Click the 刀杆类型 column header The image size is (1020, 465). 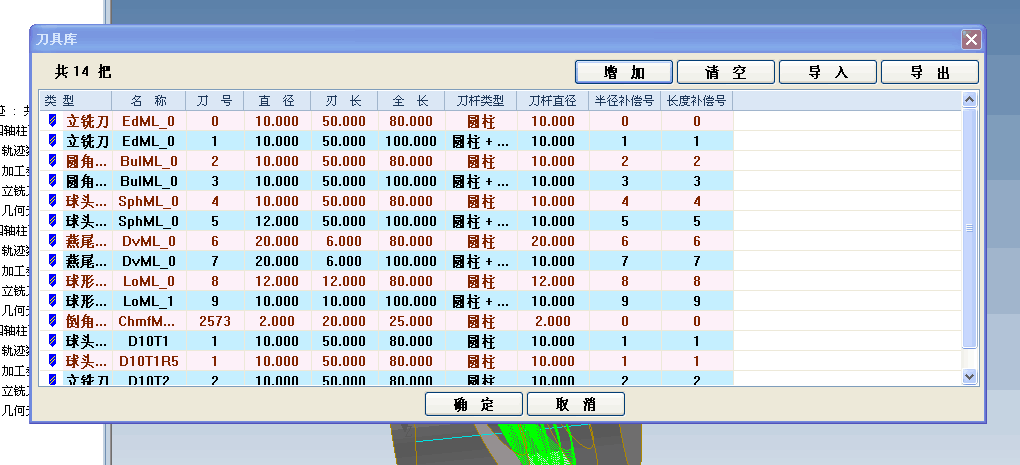coord(480,101)
